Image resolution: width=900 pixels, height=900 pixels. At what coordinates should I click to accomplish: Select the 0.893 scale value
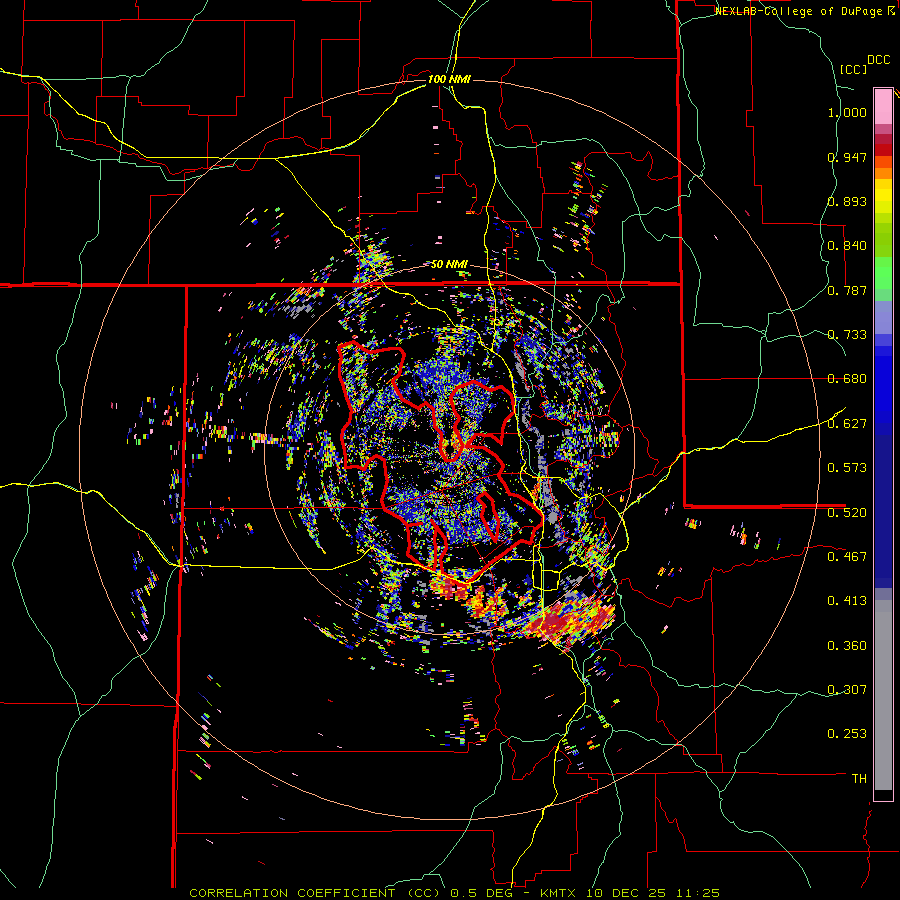(x=847, y=201)
